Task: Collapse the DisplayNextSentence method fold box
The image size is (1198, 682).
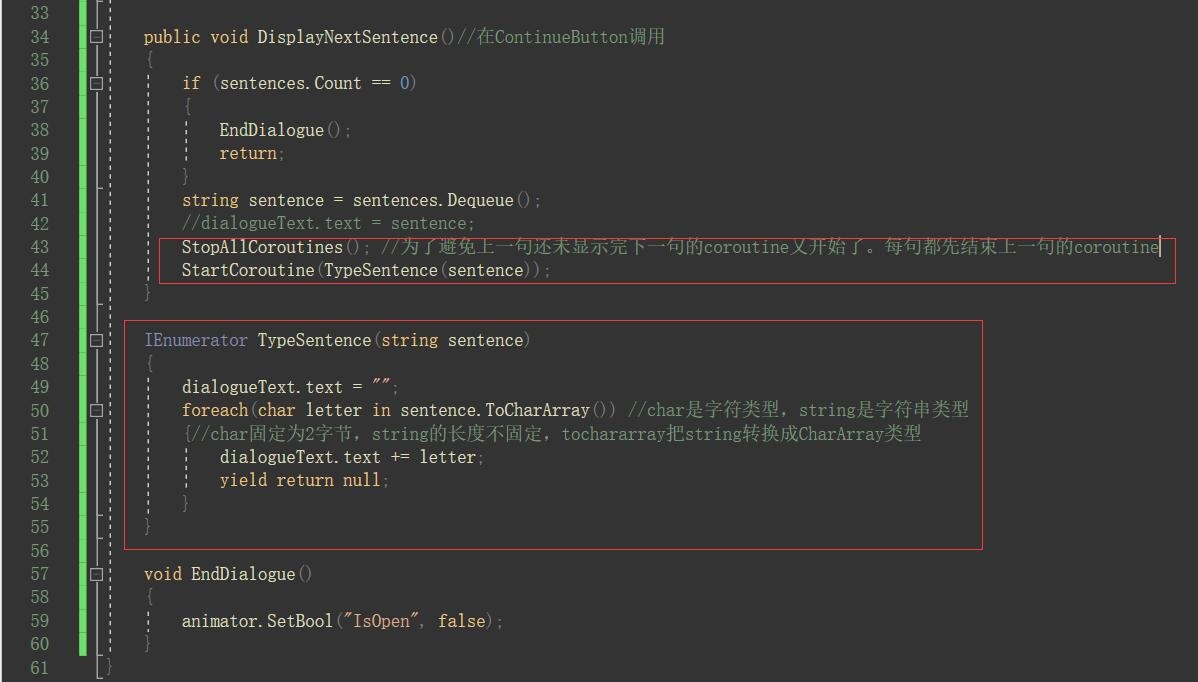Action: tap(97, 37)
